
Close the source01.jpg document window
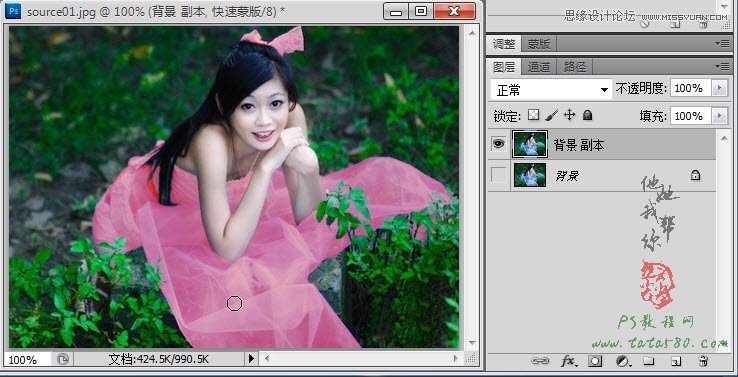(454, 11)
